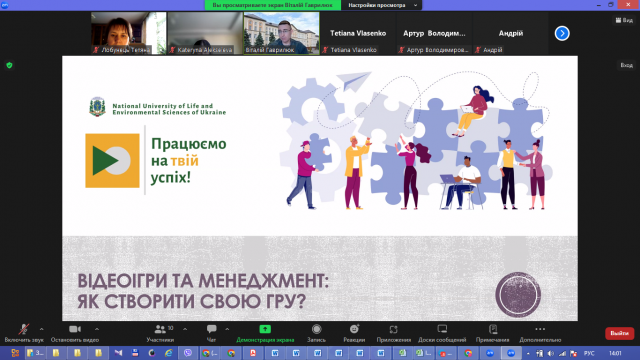Open the Приложения apps panel
The image size is (640, 360).
(x=393, y=333)
